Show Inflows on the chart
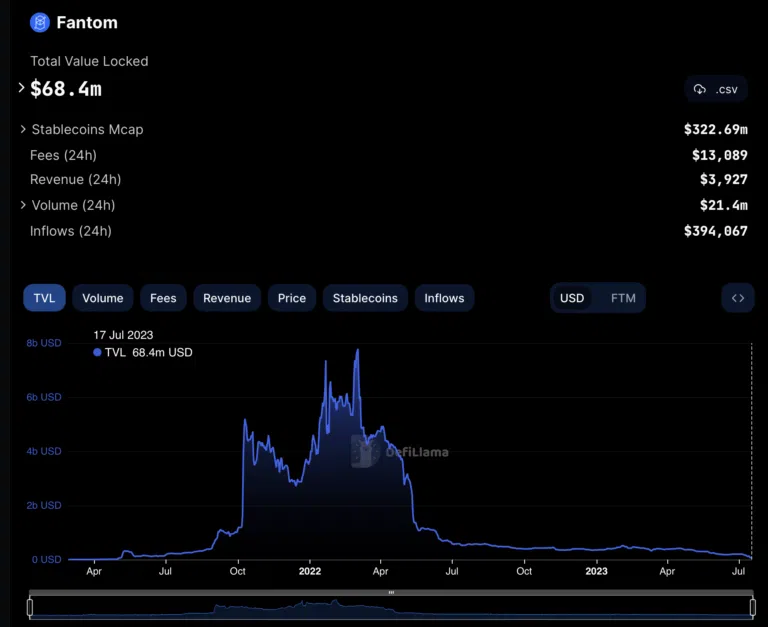The image size is (768, 627). tap(444, 298)
